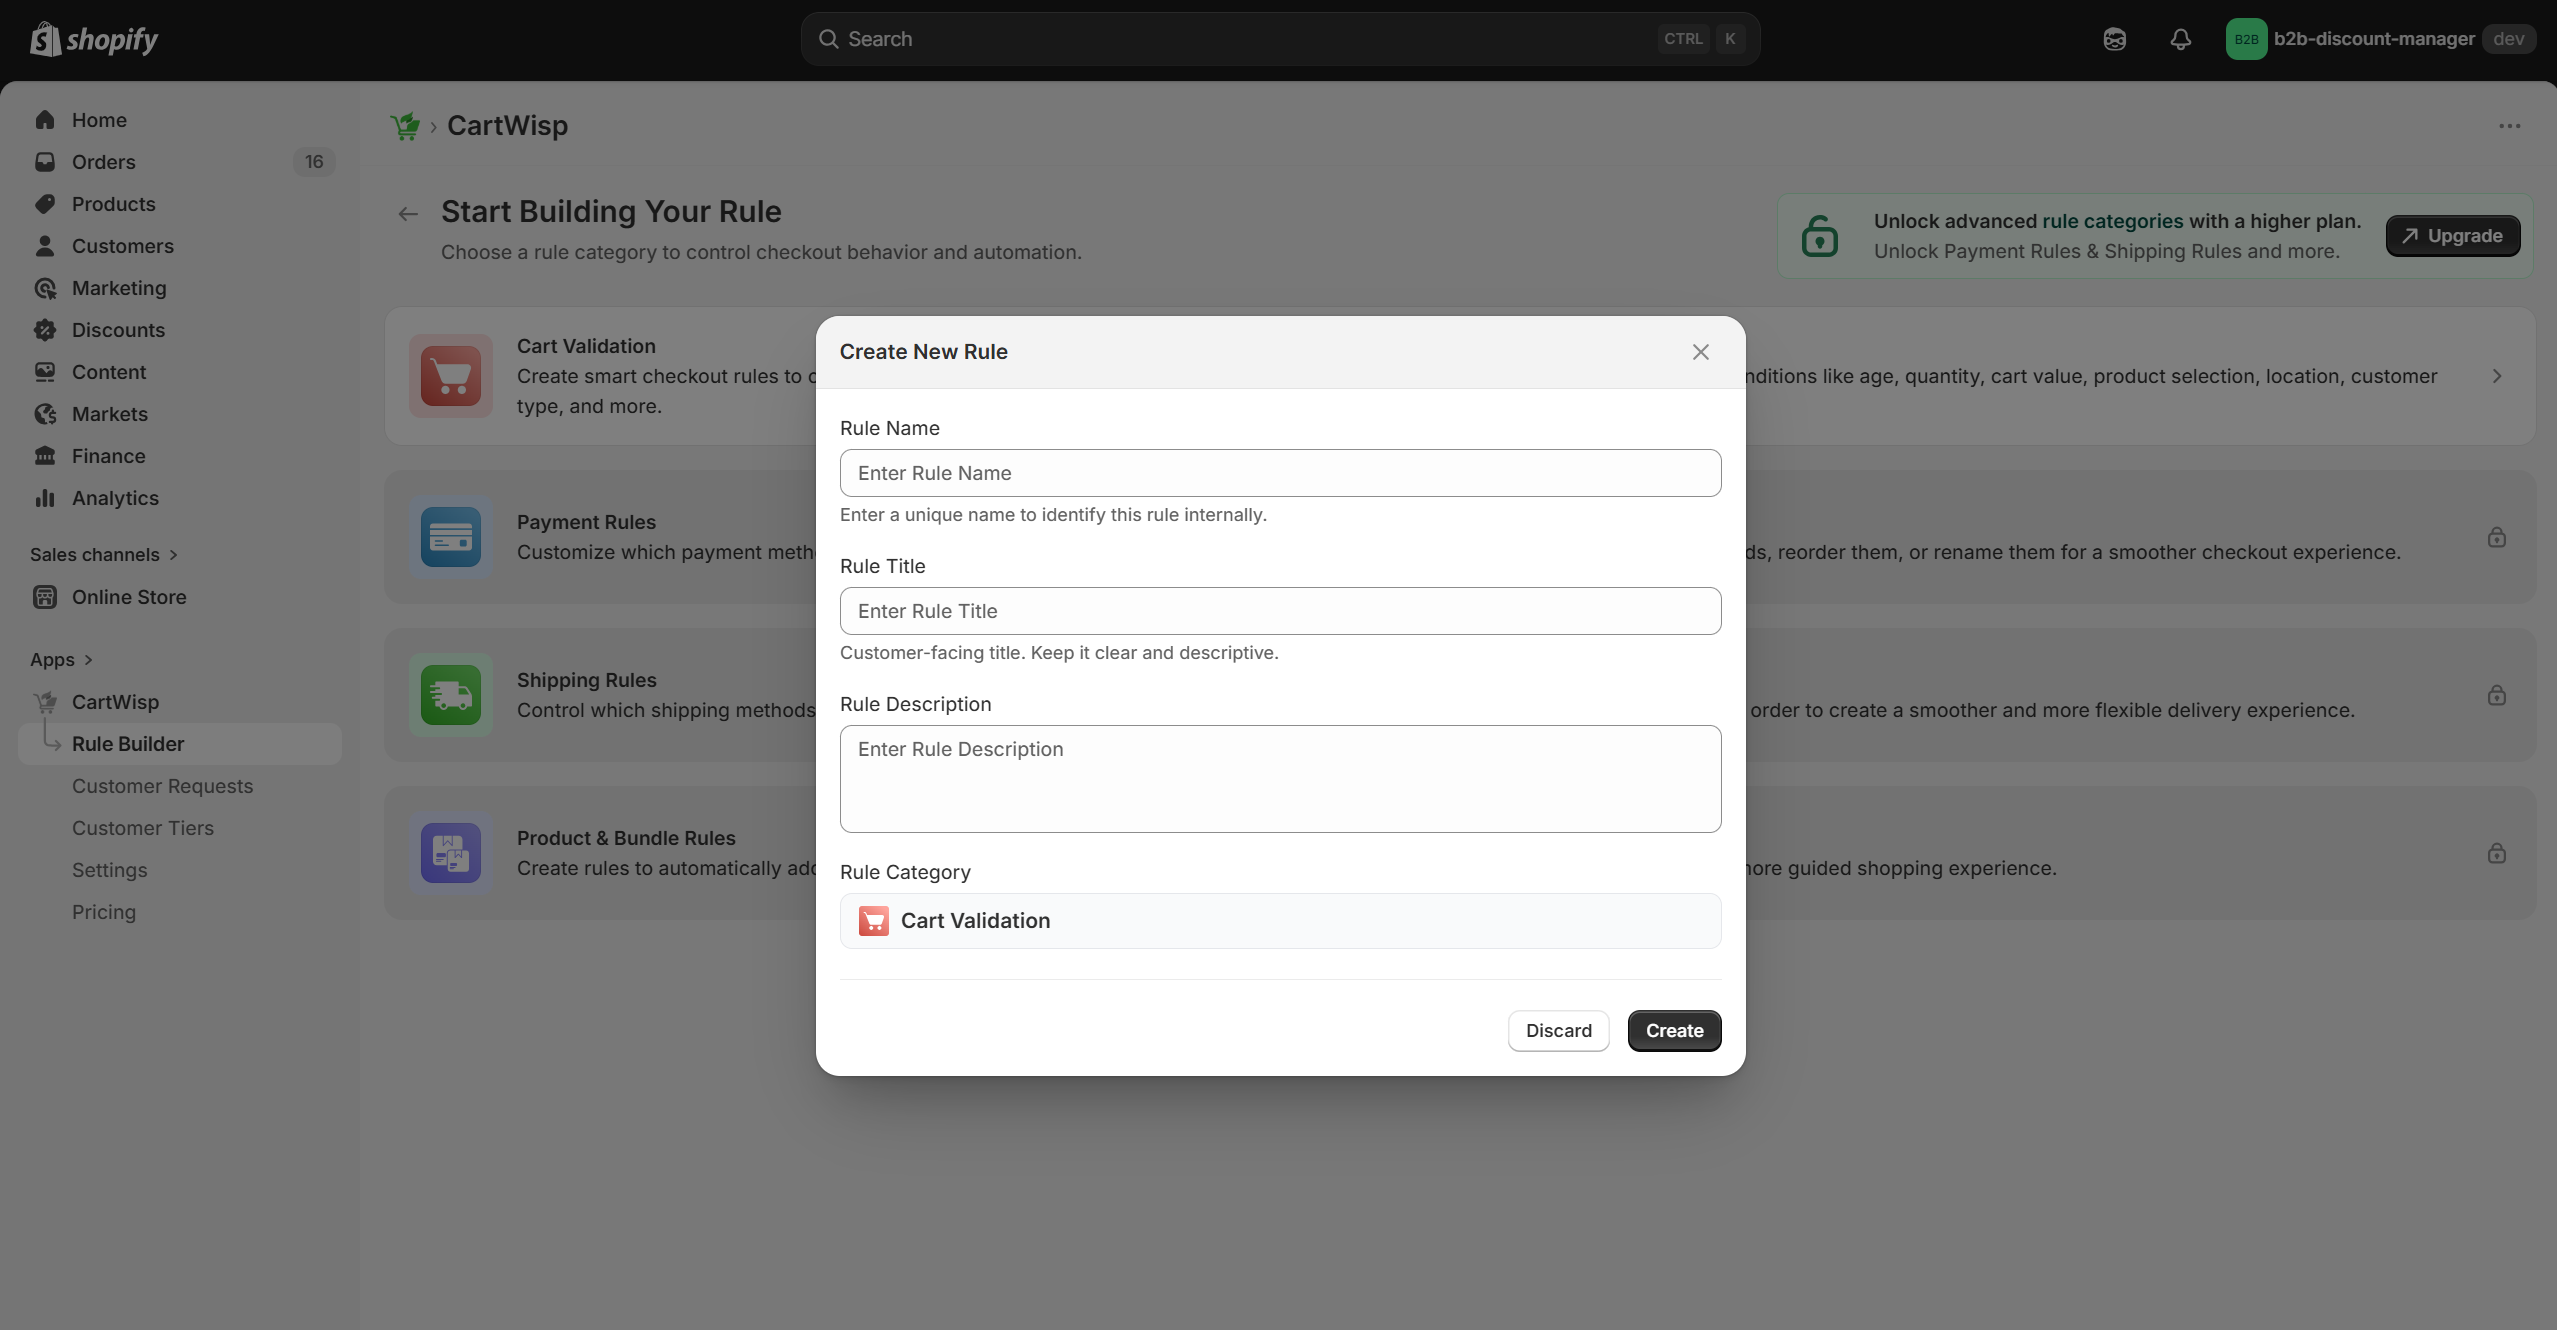The image size is (2557, 1330).
Task: Click the green Shipping Rules truck icon
Action: click(451, 695)
